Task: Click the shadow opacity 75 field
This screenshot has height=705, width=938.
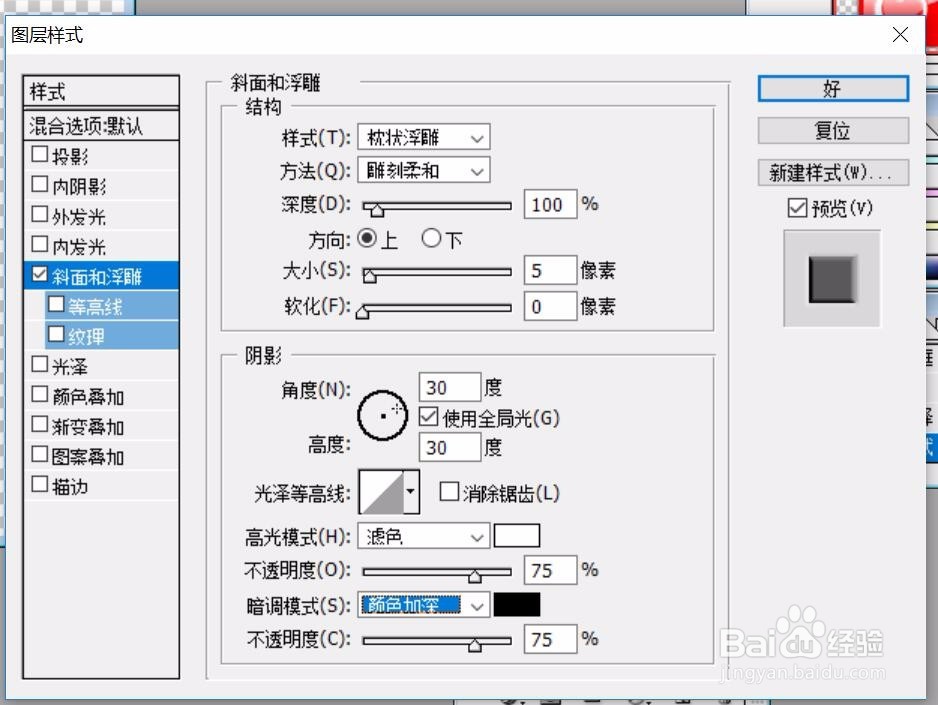Action: coord(550,639)
